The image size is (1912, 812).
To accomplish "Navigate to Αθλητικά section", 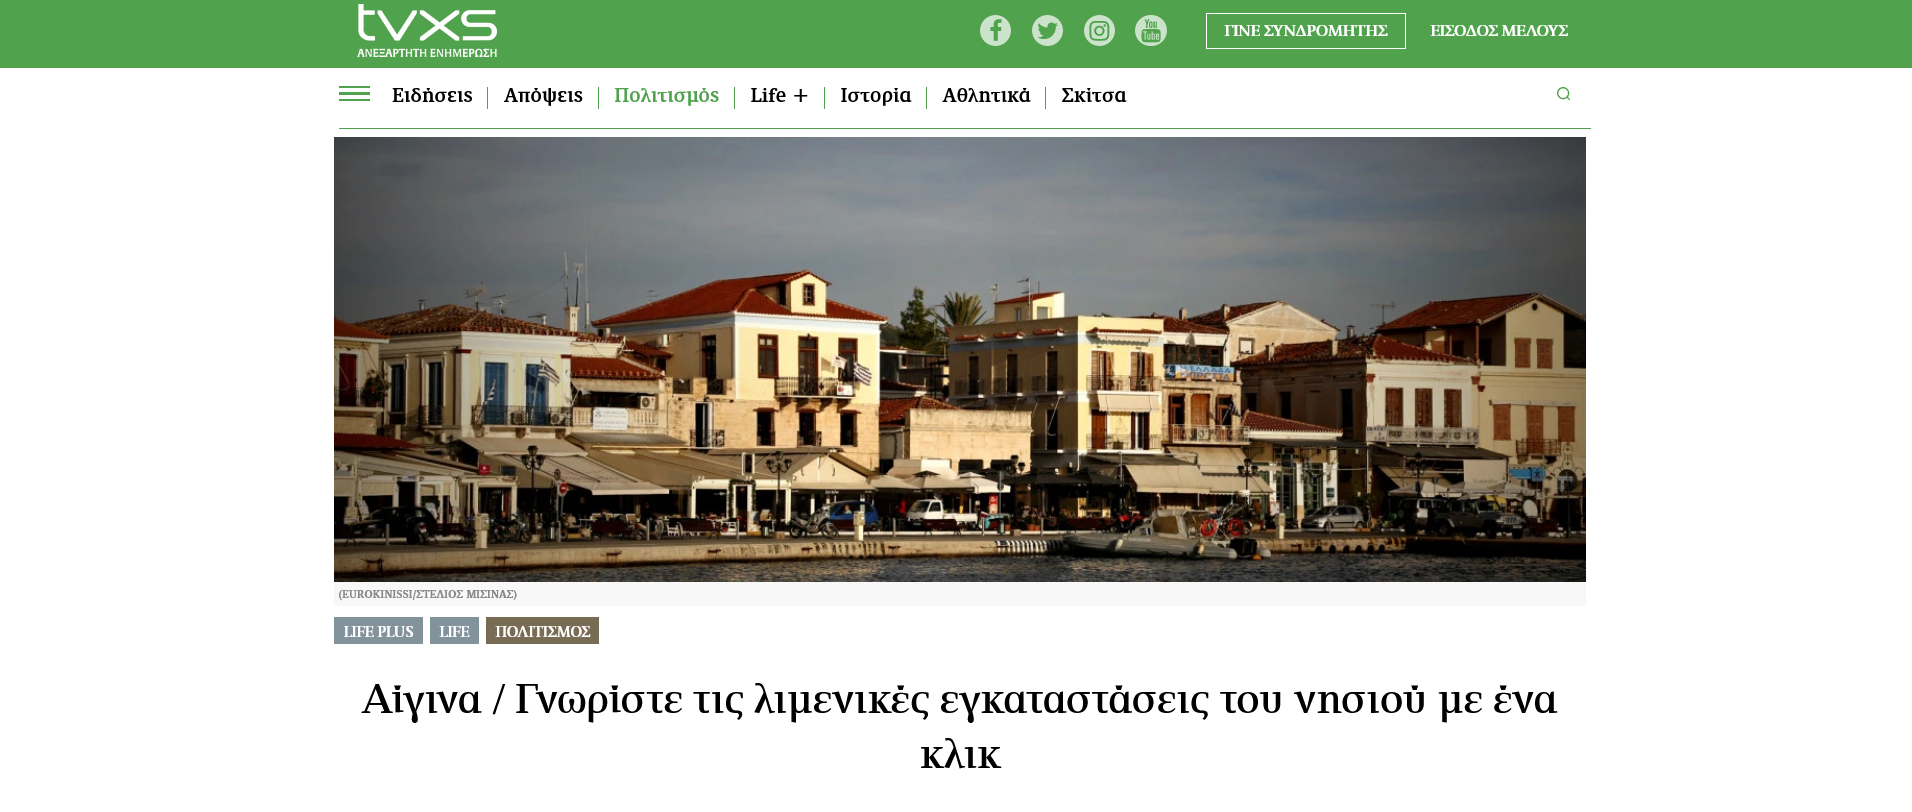I will pos(986,96).
